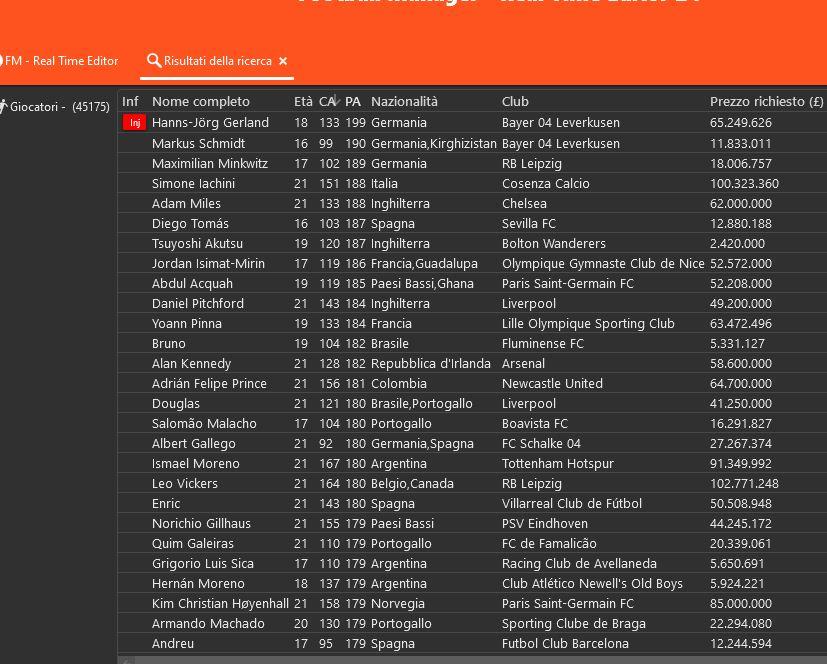This screenshot has width=827, height=664.
Task: Click the Club column header
Action: 515,101
